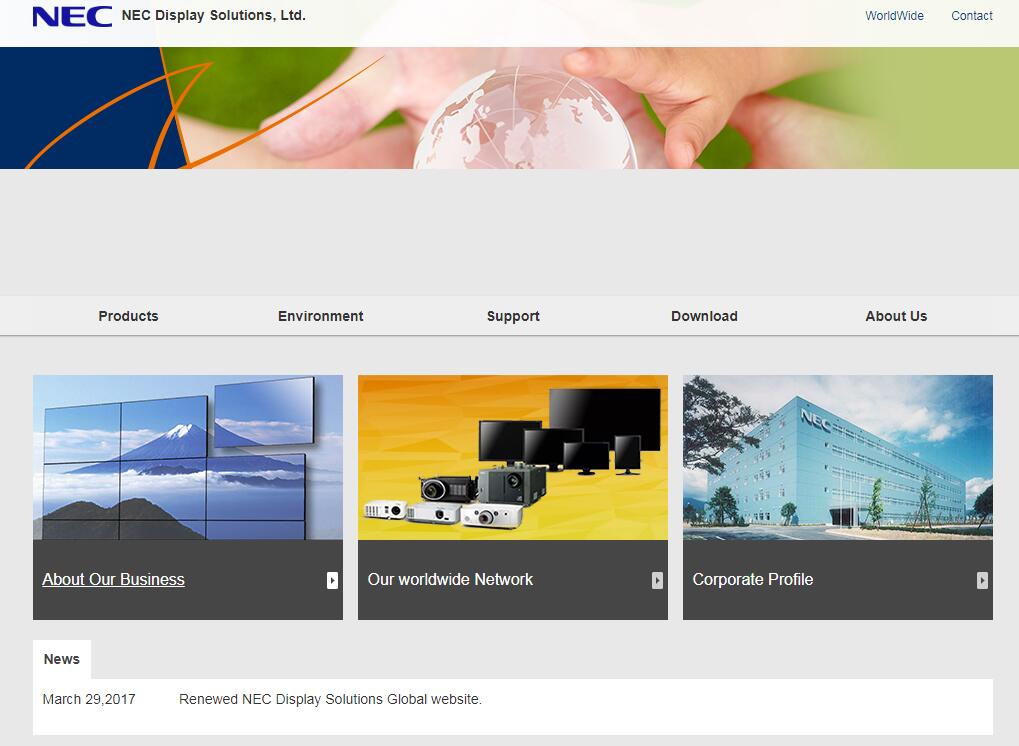Click the projectors and monitors thumbnail
The width and height of the screenshot is (1019, 746).
click(x=513, y=457)
